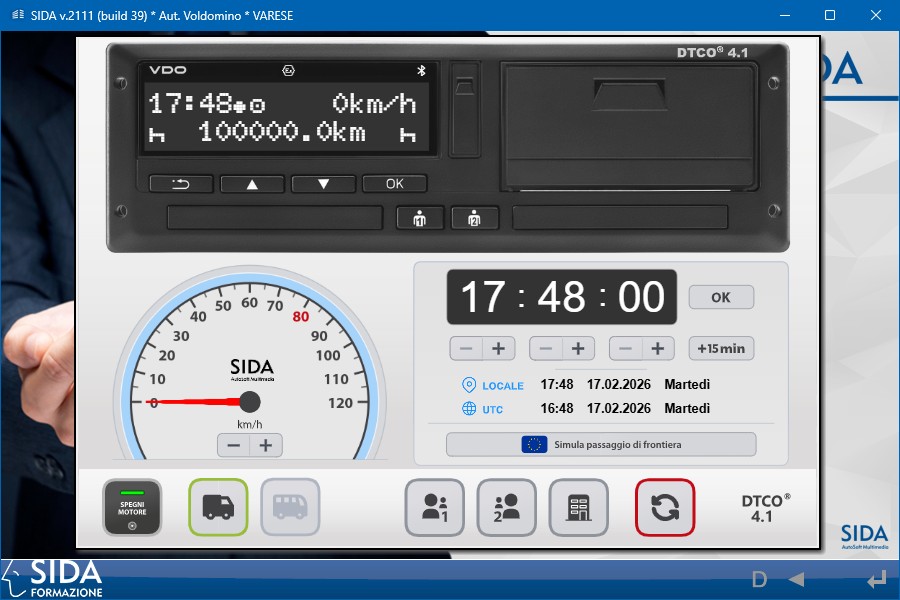
Task: Confirm time with OK next to clock
Action: click(x=721, y=297)
